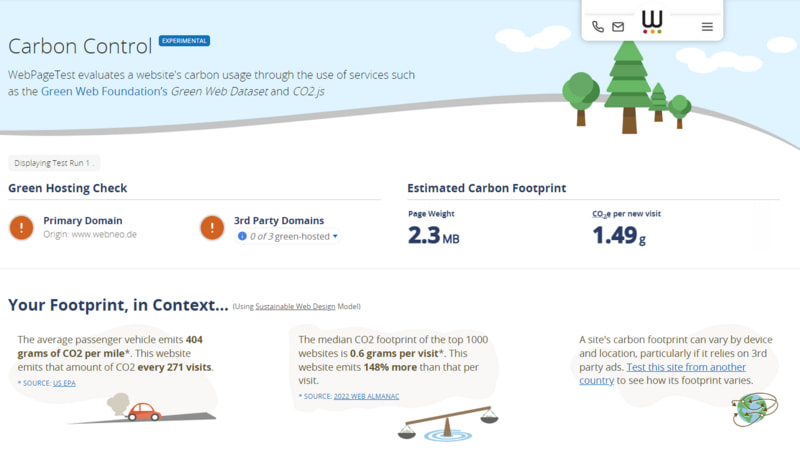Expand the 0 of 3 green-hosted dropdown

point(288,236)
